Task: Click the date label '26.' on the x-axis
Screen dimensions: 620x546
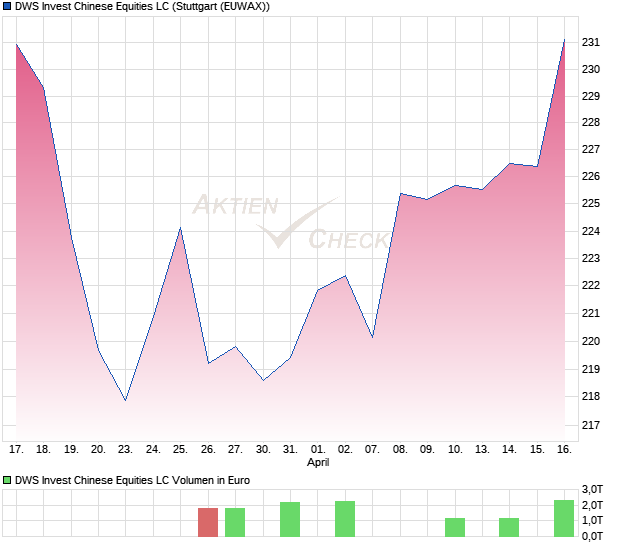Action: (208, 450)
